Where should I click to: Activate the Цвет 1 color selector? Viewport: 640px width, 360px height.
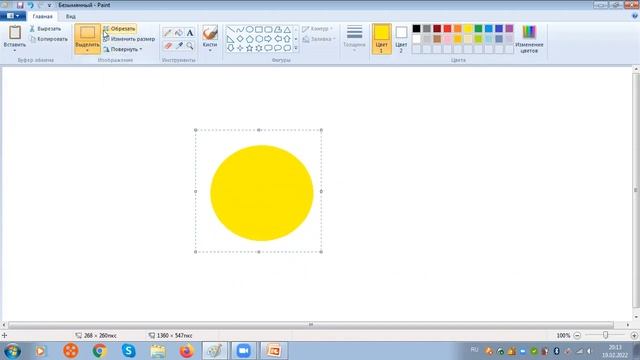(x=381, y=39)
